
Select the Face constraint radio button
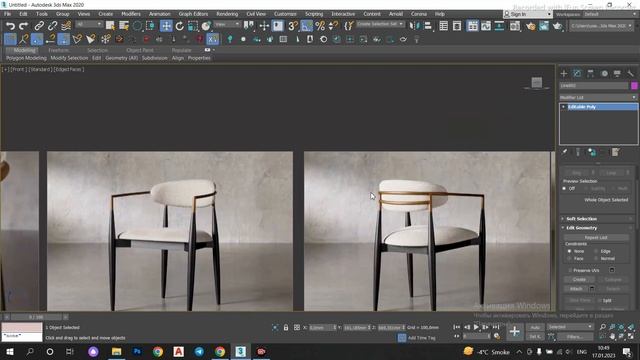pos(569,258)
